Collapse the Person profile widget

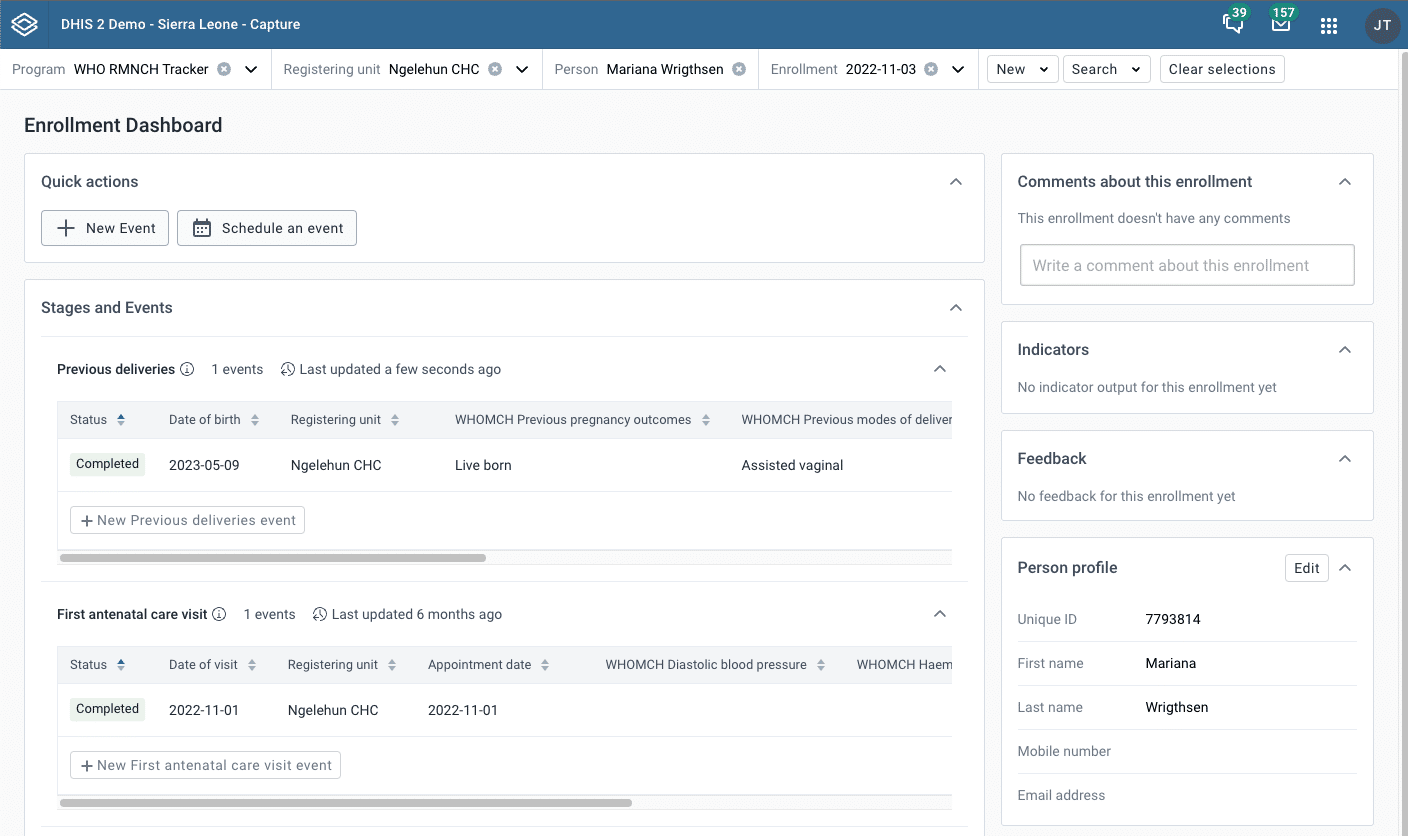[1345, 568]
